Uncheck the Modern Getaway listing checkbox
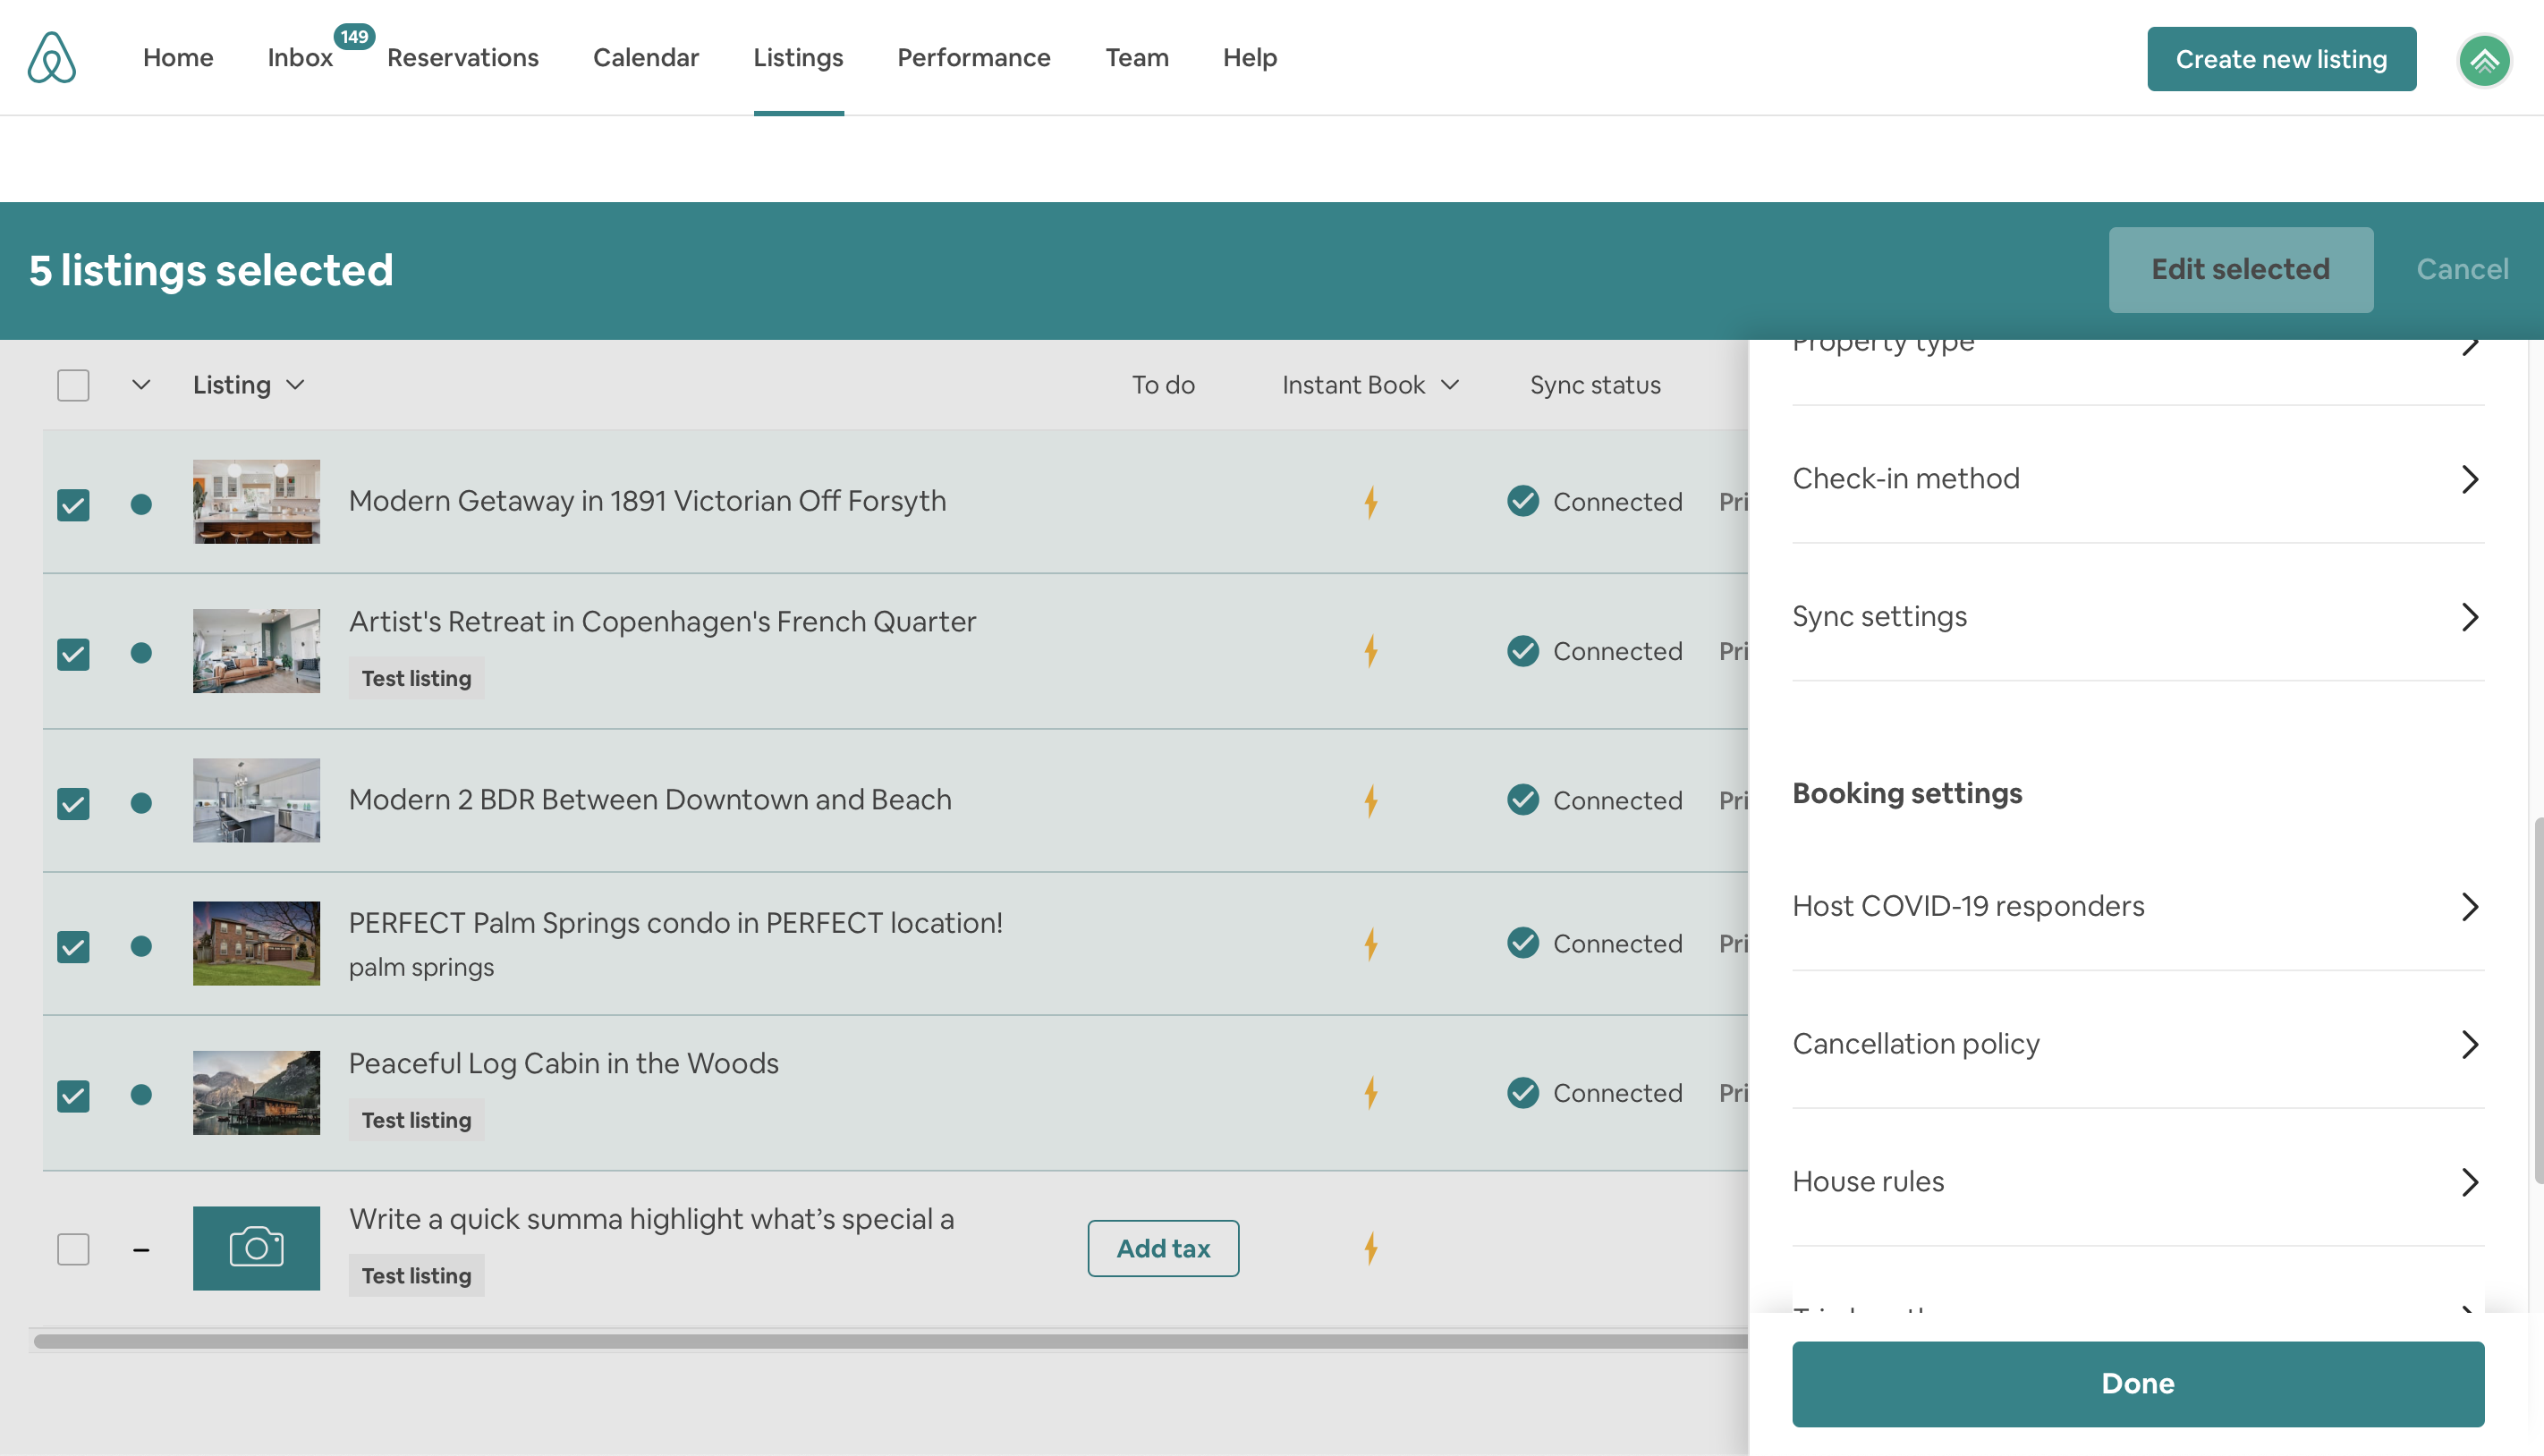Screen dimensions: 2544x1456 [x=73, y=505]
